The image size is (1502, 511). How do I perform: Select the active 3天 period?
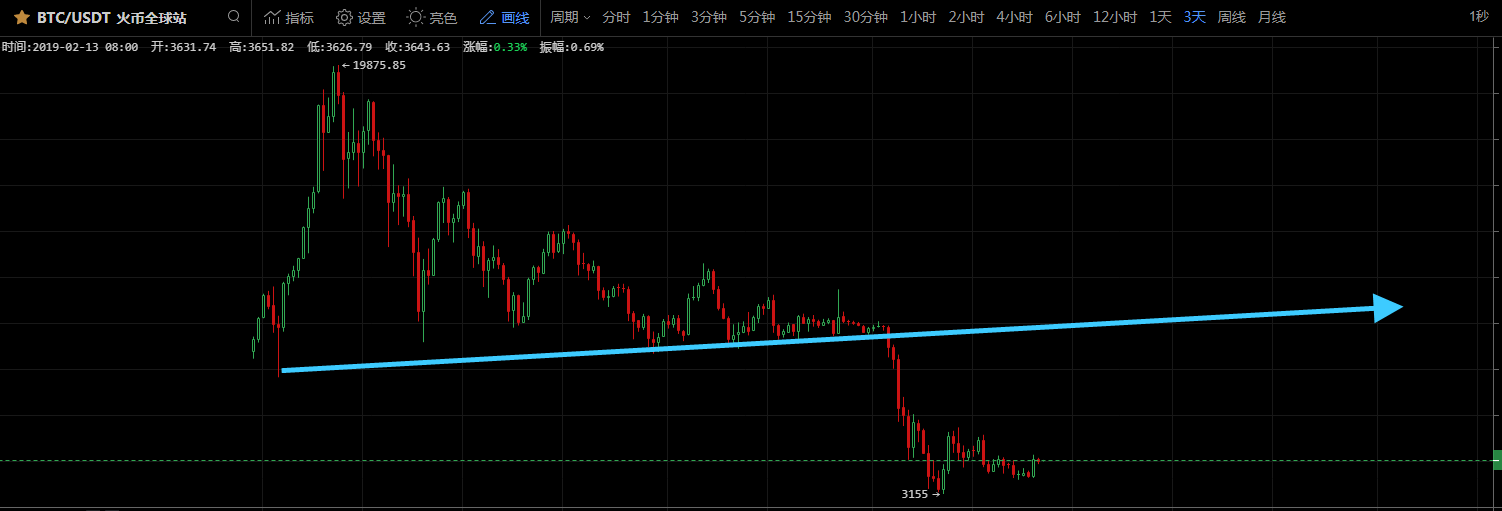1194,17
